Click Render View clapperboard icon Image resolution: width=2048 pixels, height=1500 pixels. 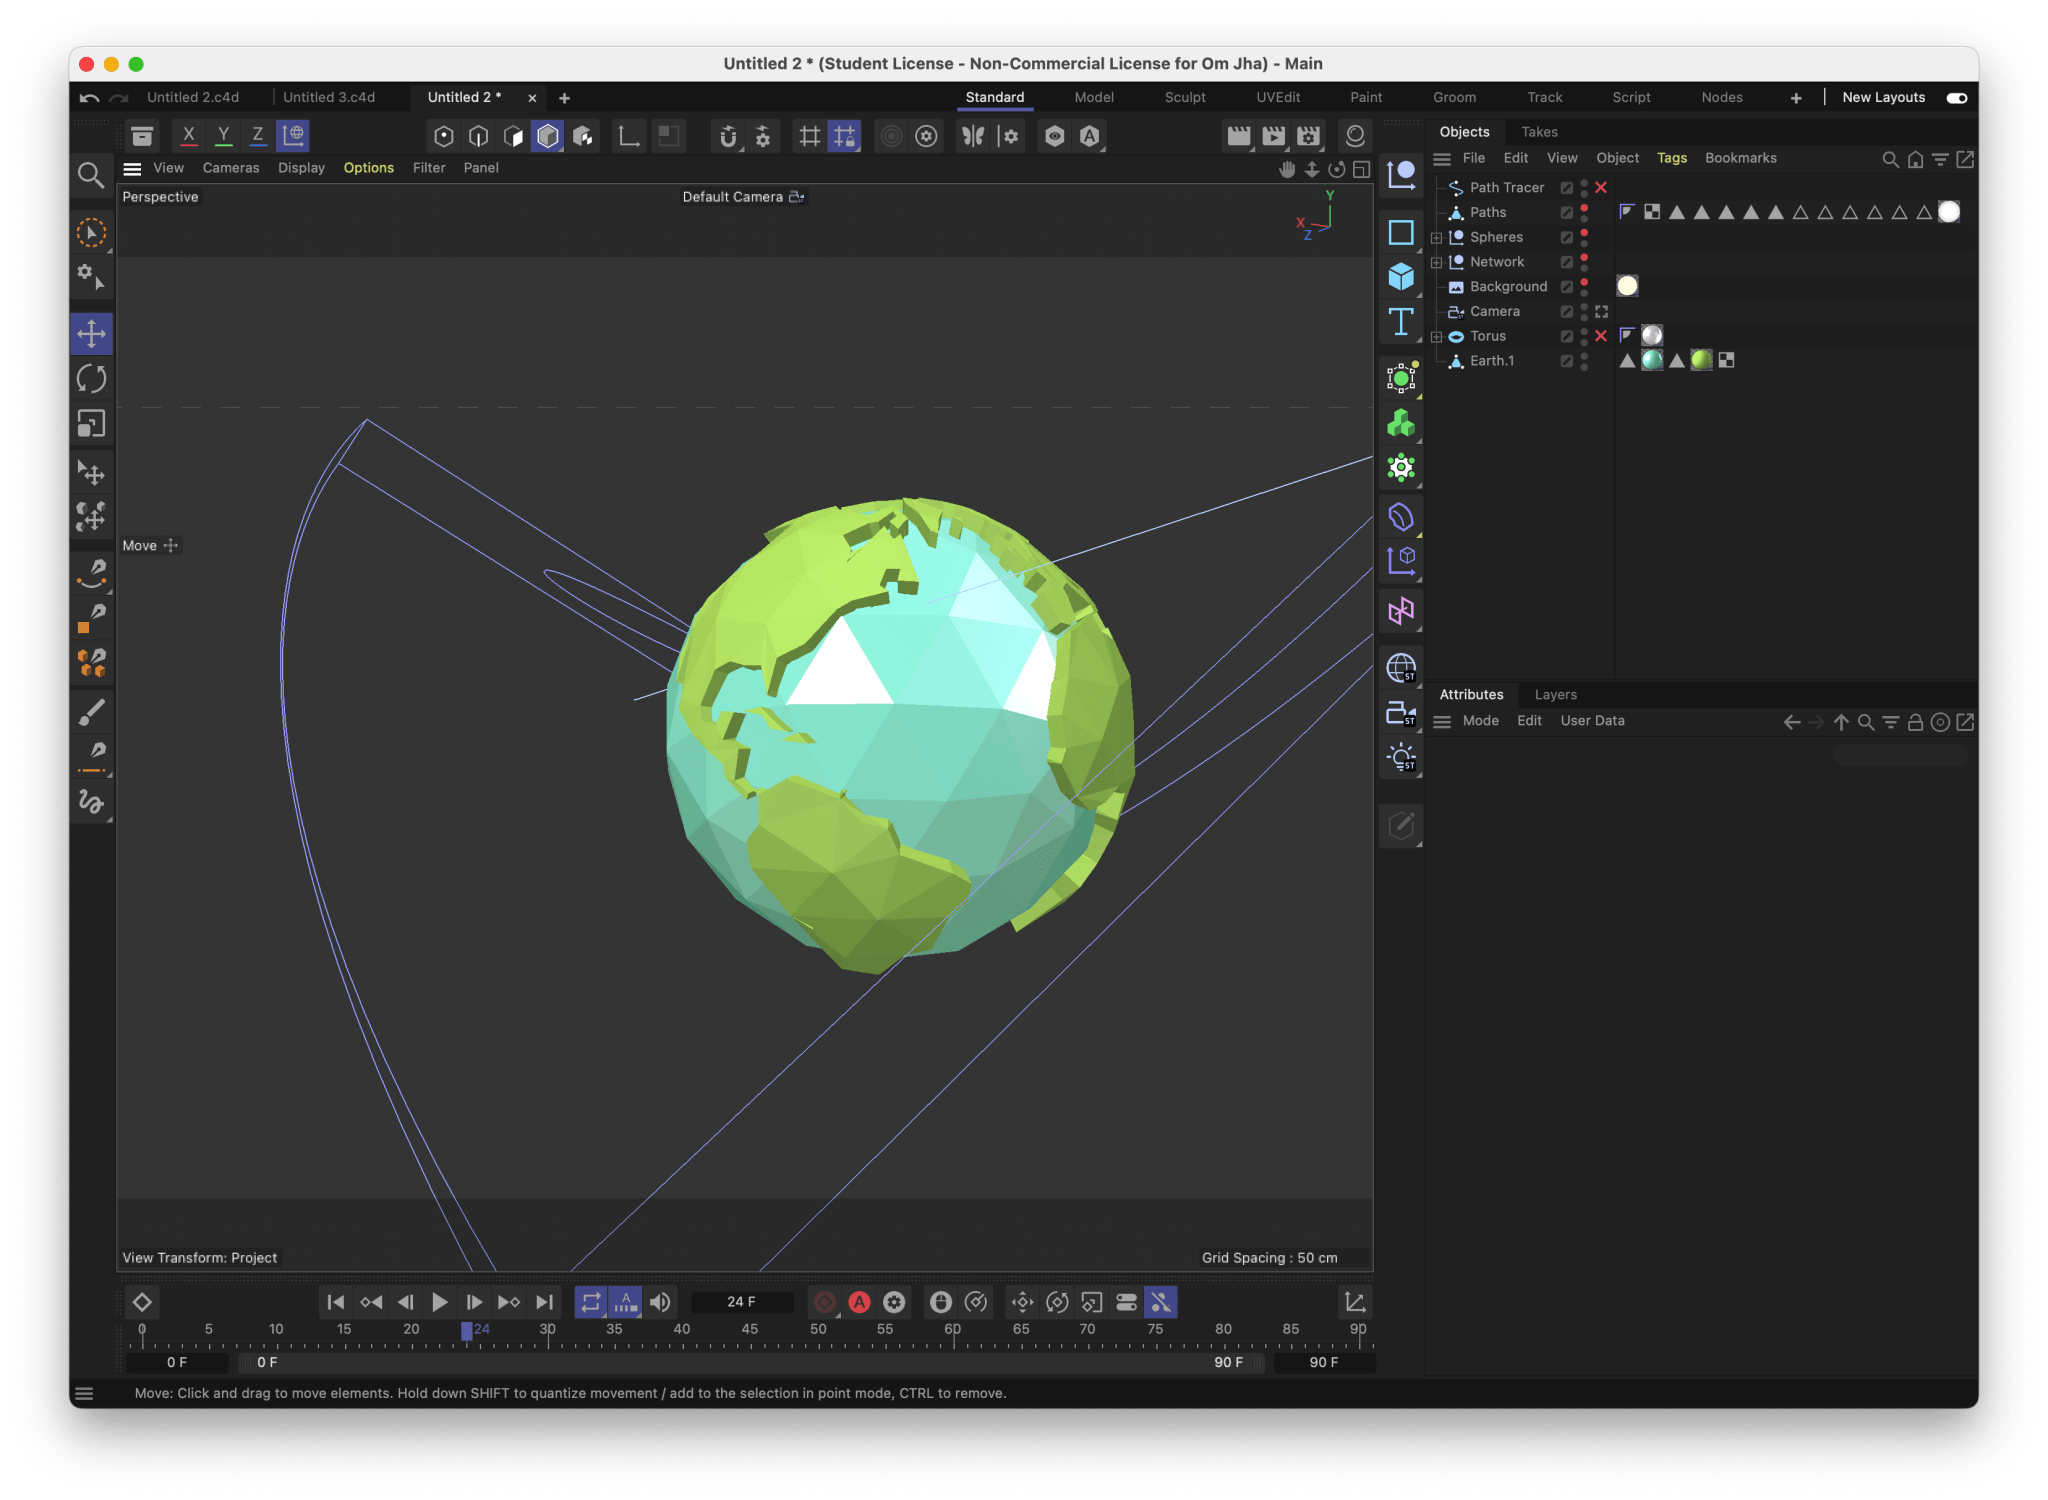point(1239,136)
